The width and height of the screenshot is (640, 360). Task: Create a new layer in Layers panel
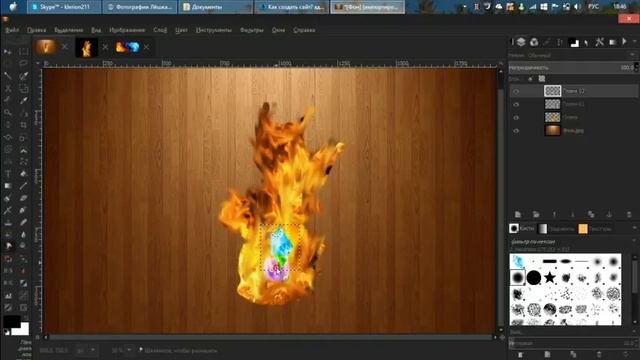pos(518,214)
